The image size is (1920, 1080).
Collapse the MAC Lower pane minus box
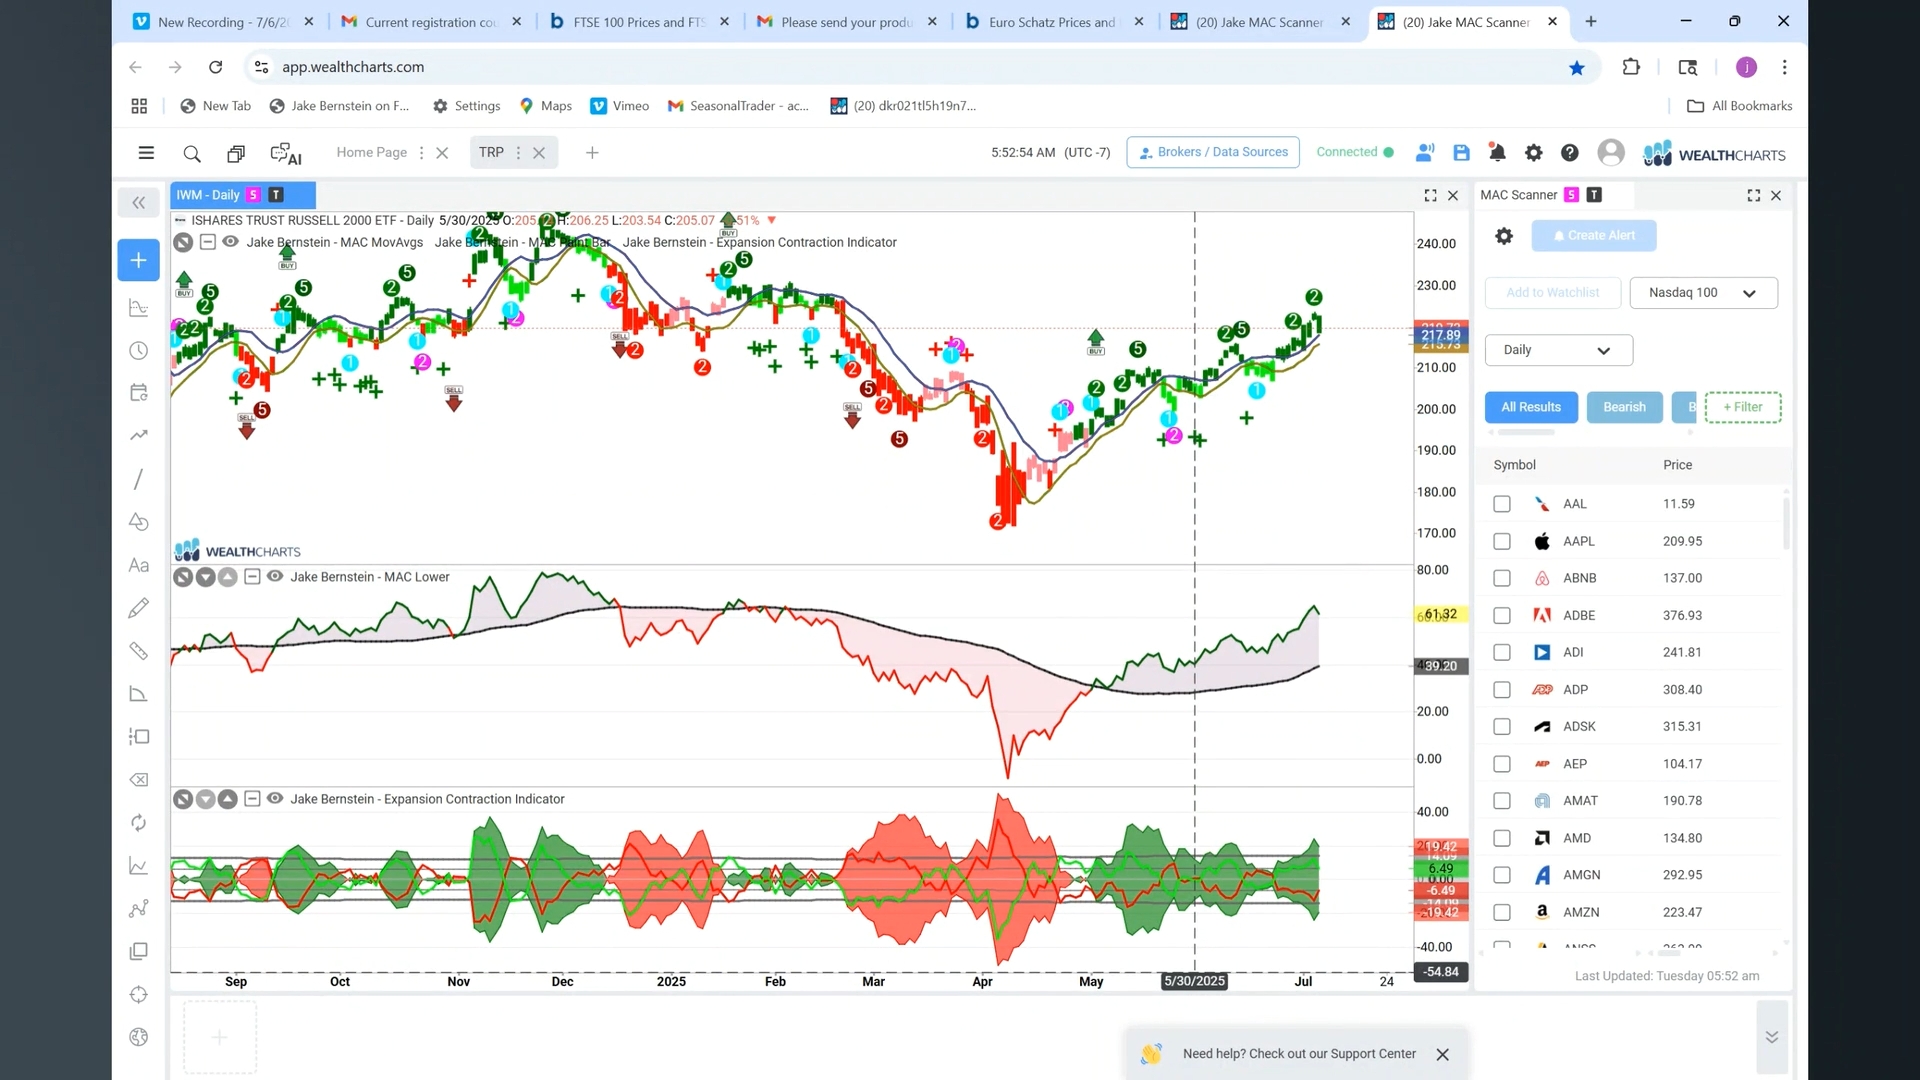tap(252, 577)
